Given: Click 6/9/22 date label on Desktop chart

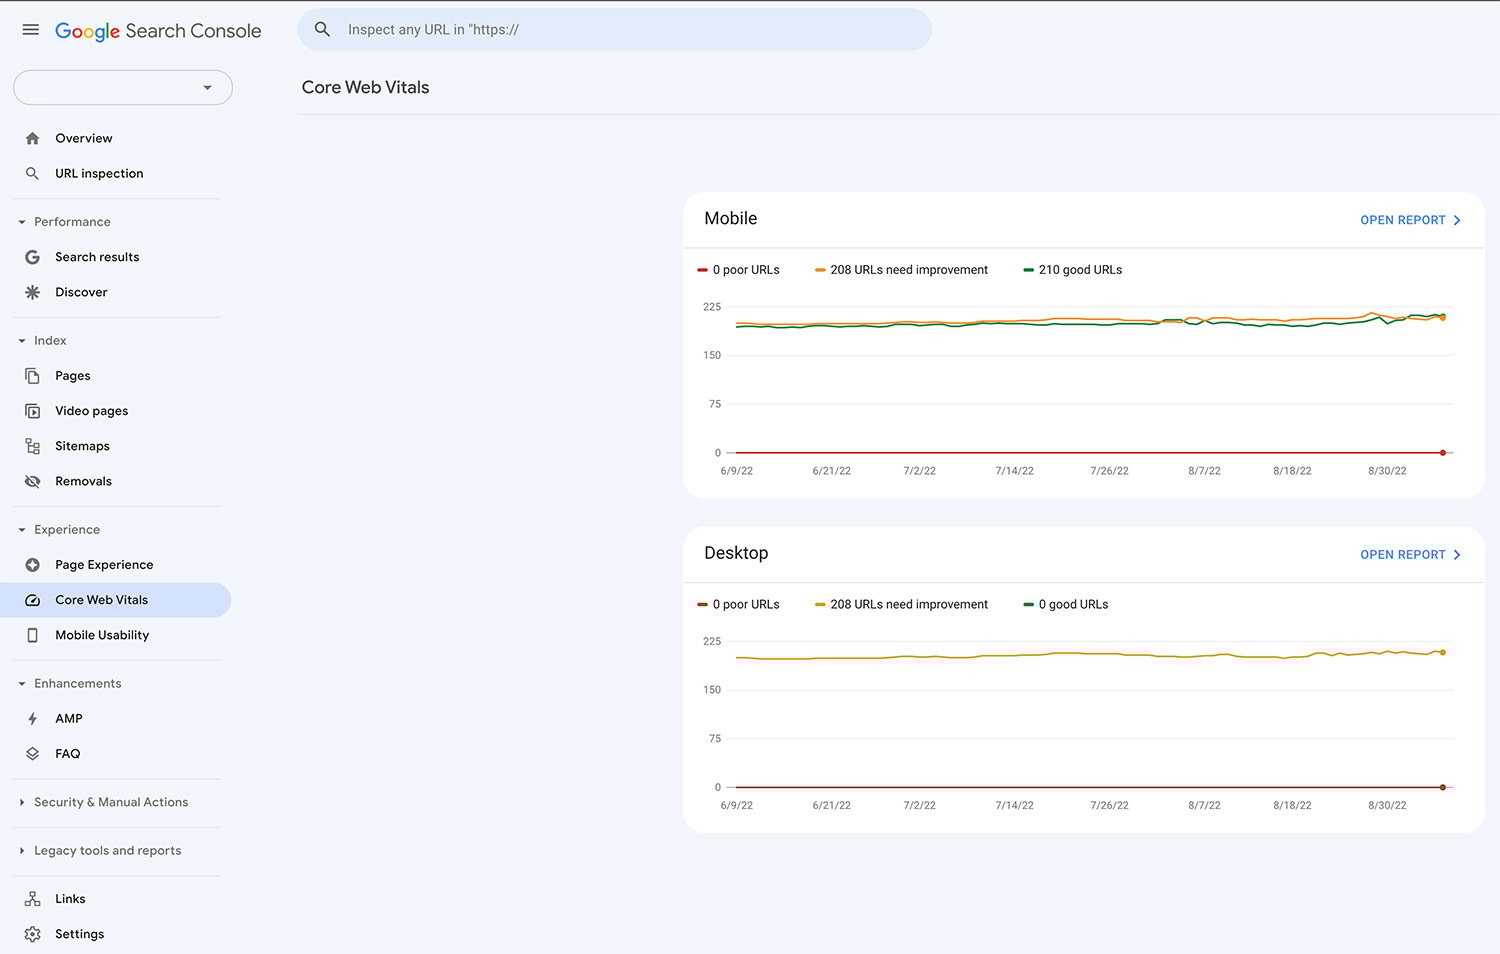Looking at the screenshot, I should (737, 806).
